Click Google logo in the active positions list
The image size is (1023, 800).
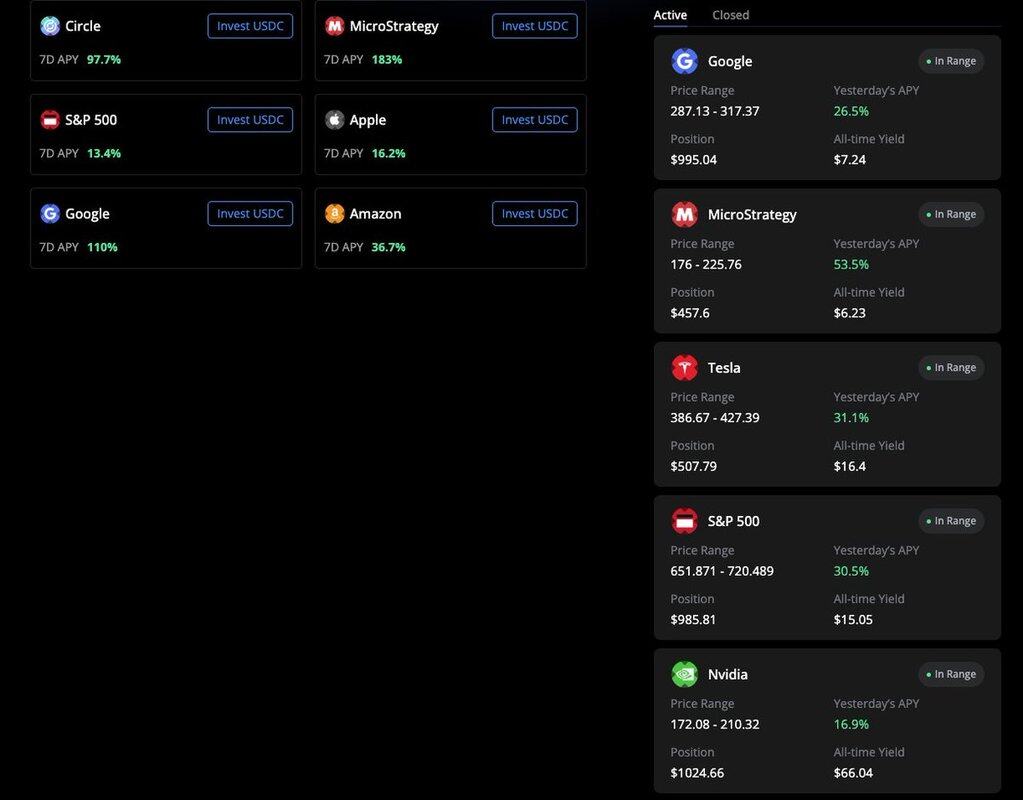point(684,61)
